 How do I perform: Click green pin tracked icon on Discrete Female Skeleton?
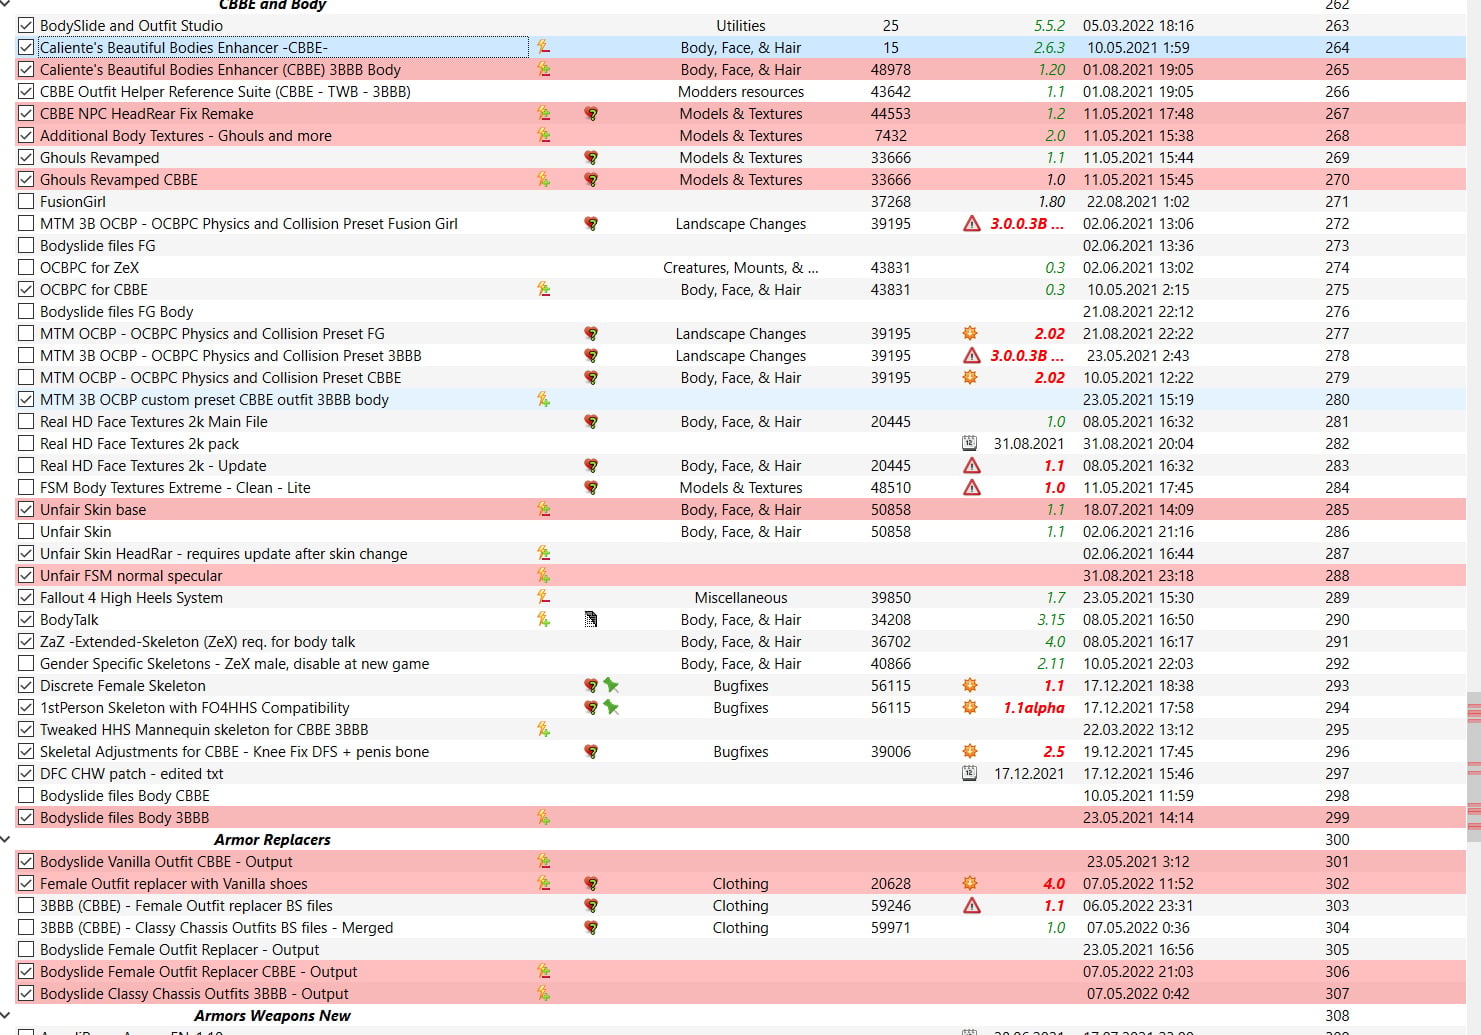[611, 686]
